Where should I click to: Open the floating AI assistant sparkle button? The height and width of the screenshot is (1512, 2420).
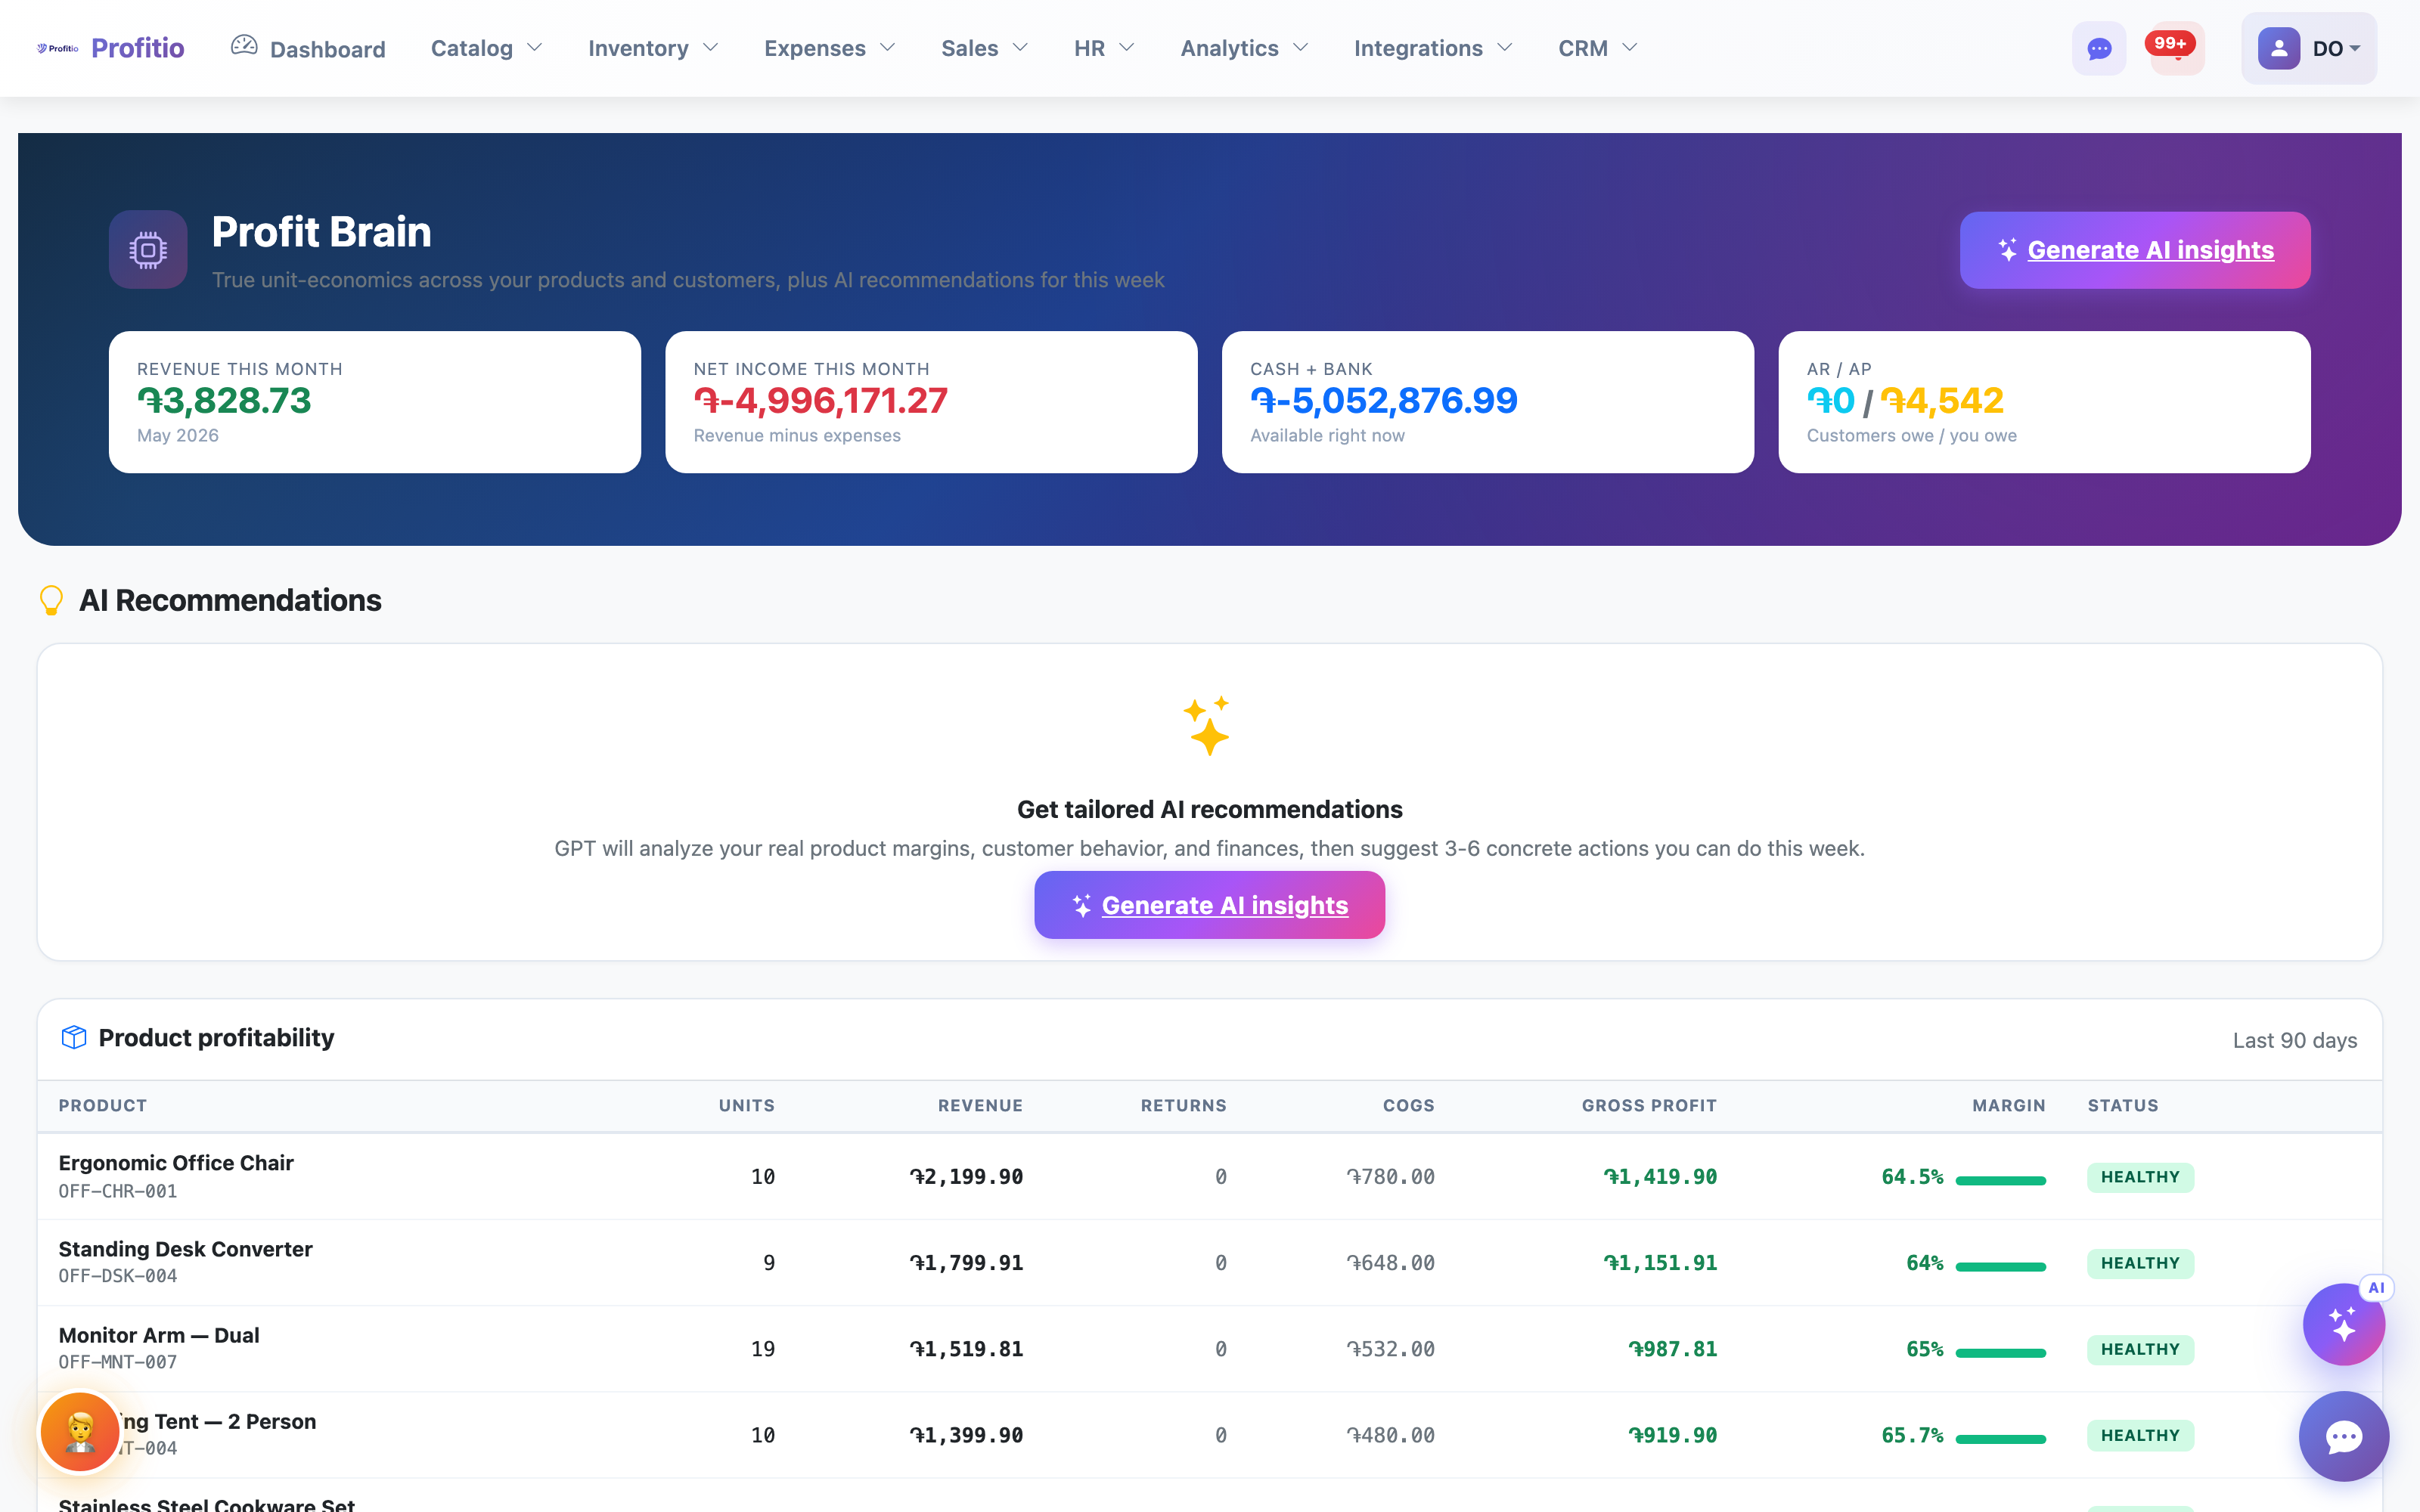click(x=2343, y=1324)
